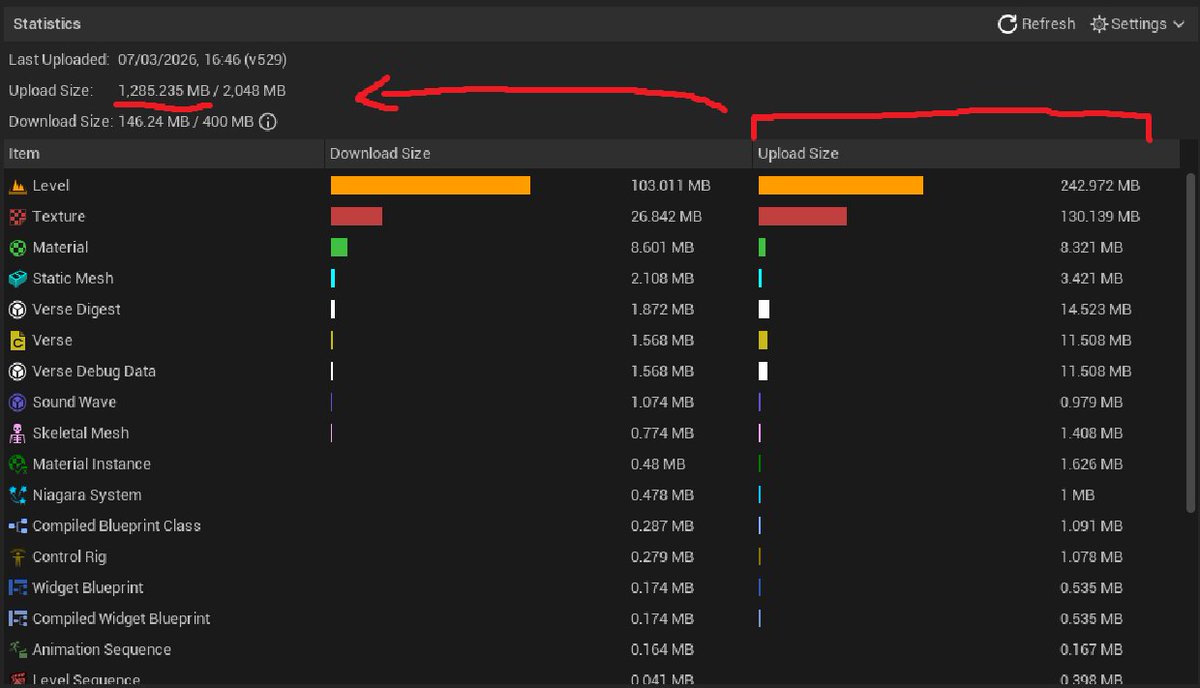Click the Sound Wave row icon
This screenshot has height=688, width=1200.
(18, 403)
